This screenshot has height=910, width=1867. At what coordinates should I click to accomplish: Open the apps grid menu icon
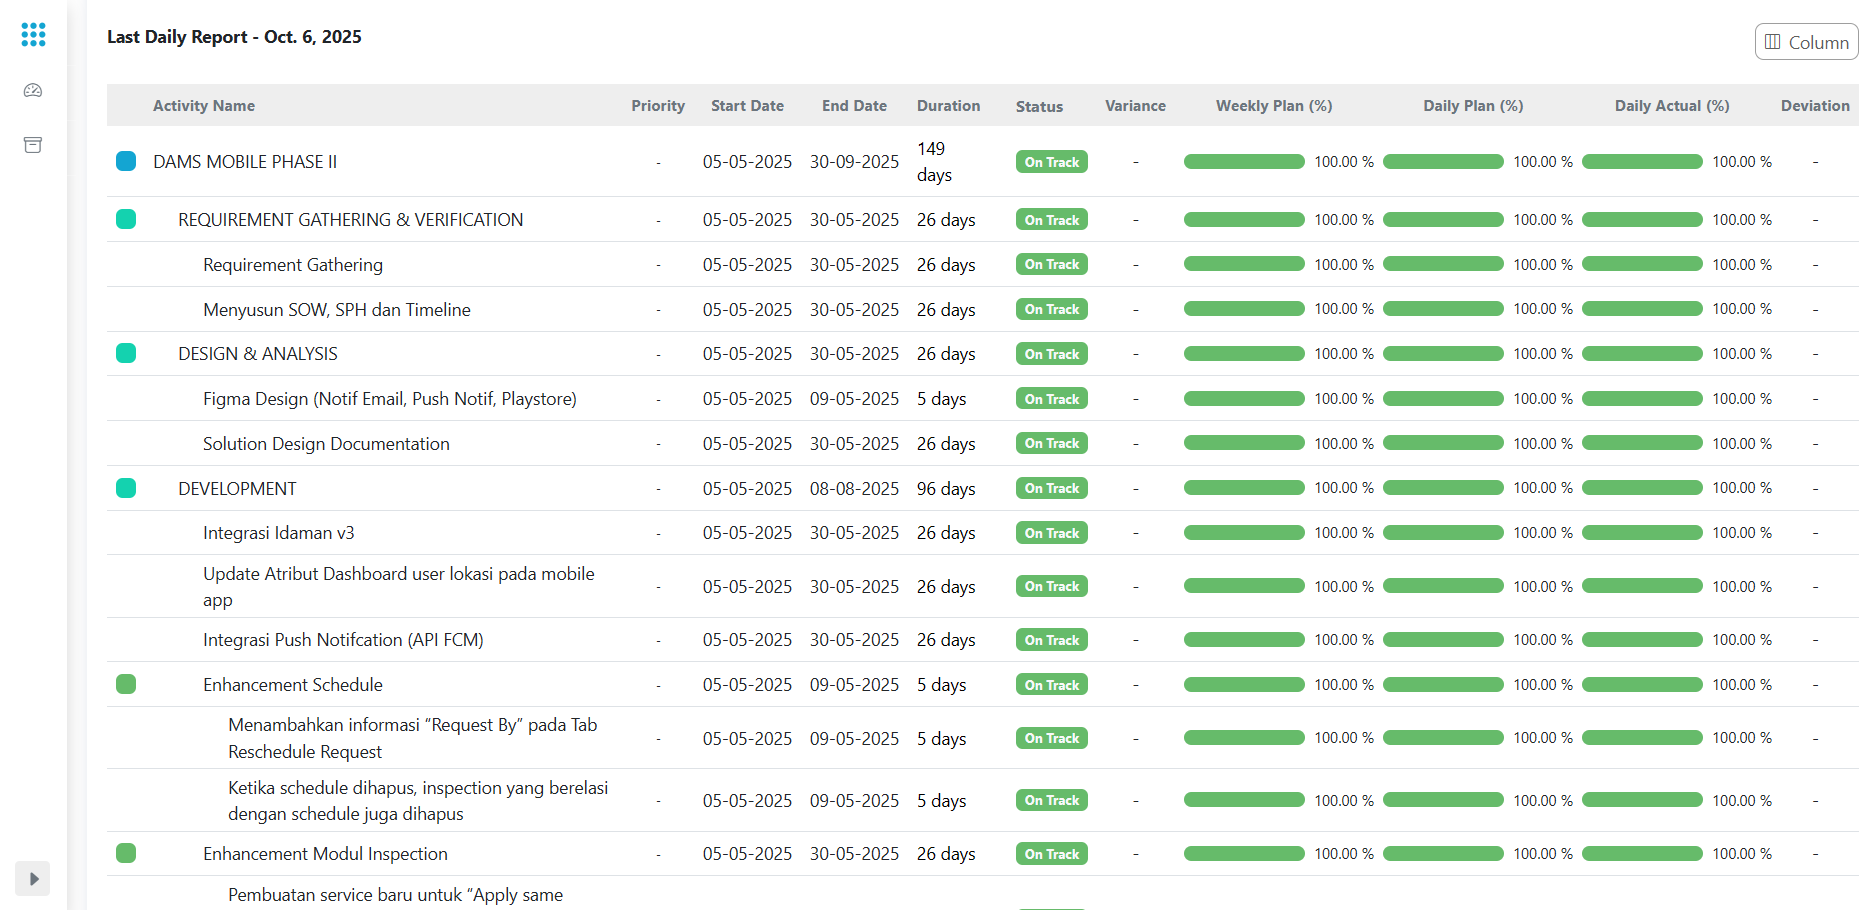click(33, 35)
